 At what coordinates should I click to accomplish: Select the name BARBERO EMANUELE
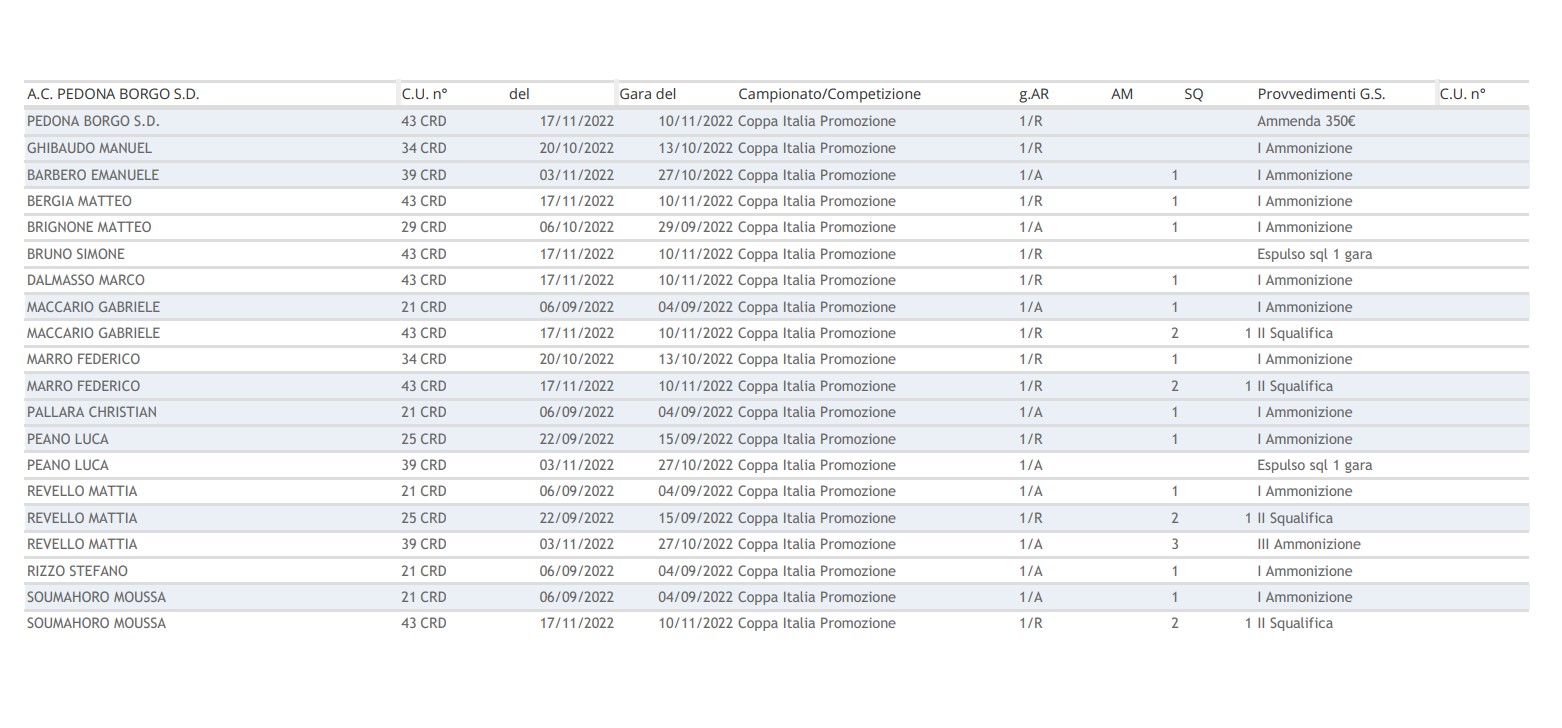tap(92, 175)
